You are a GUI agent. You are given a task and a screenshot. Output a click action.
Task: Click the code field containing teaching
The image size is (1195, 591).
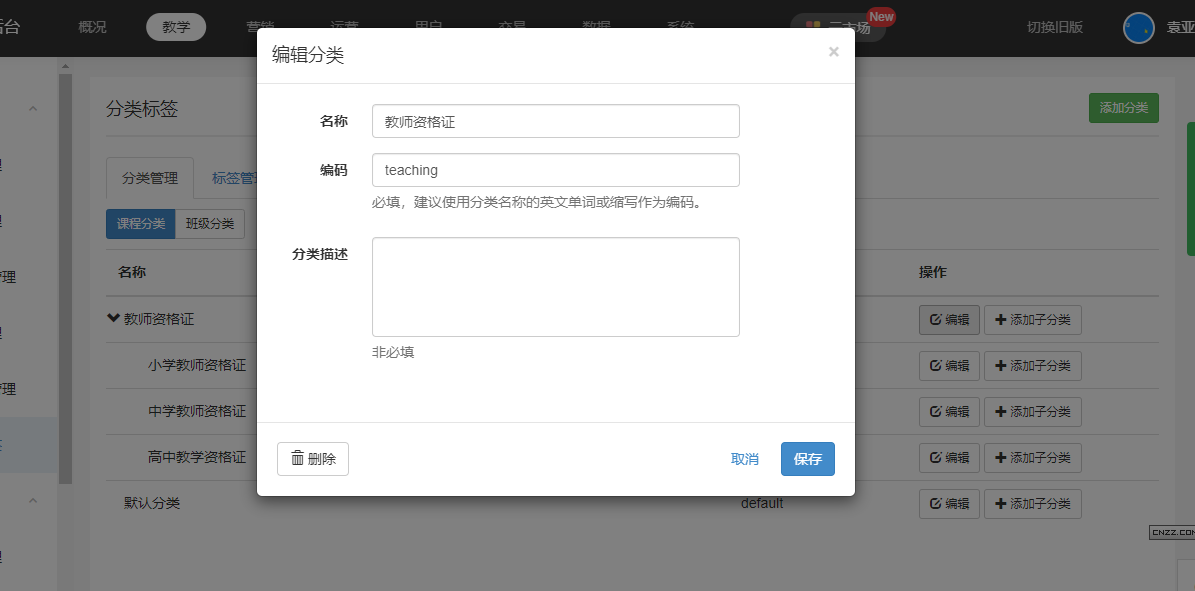[x=555, y=170]
